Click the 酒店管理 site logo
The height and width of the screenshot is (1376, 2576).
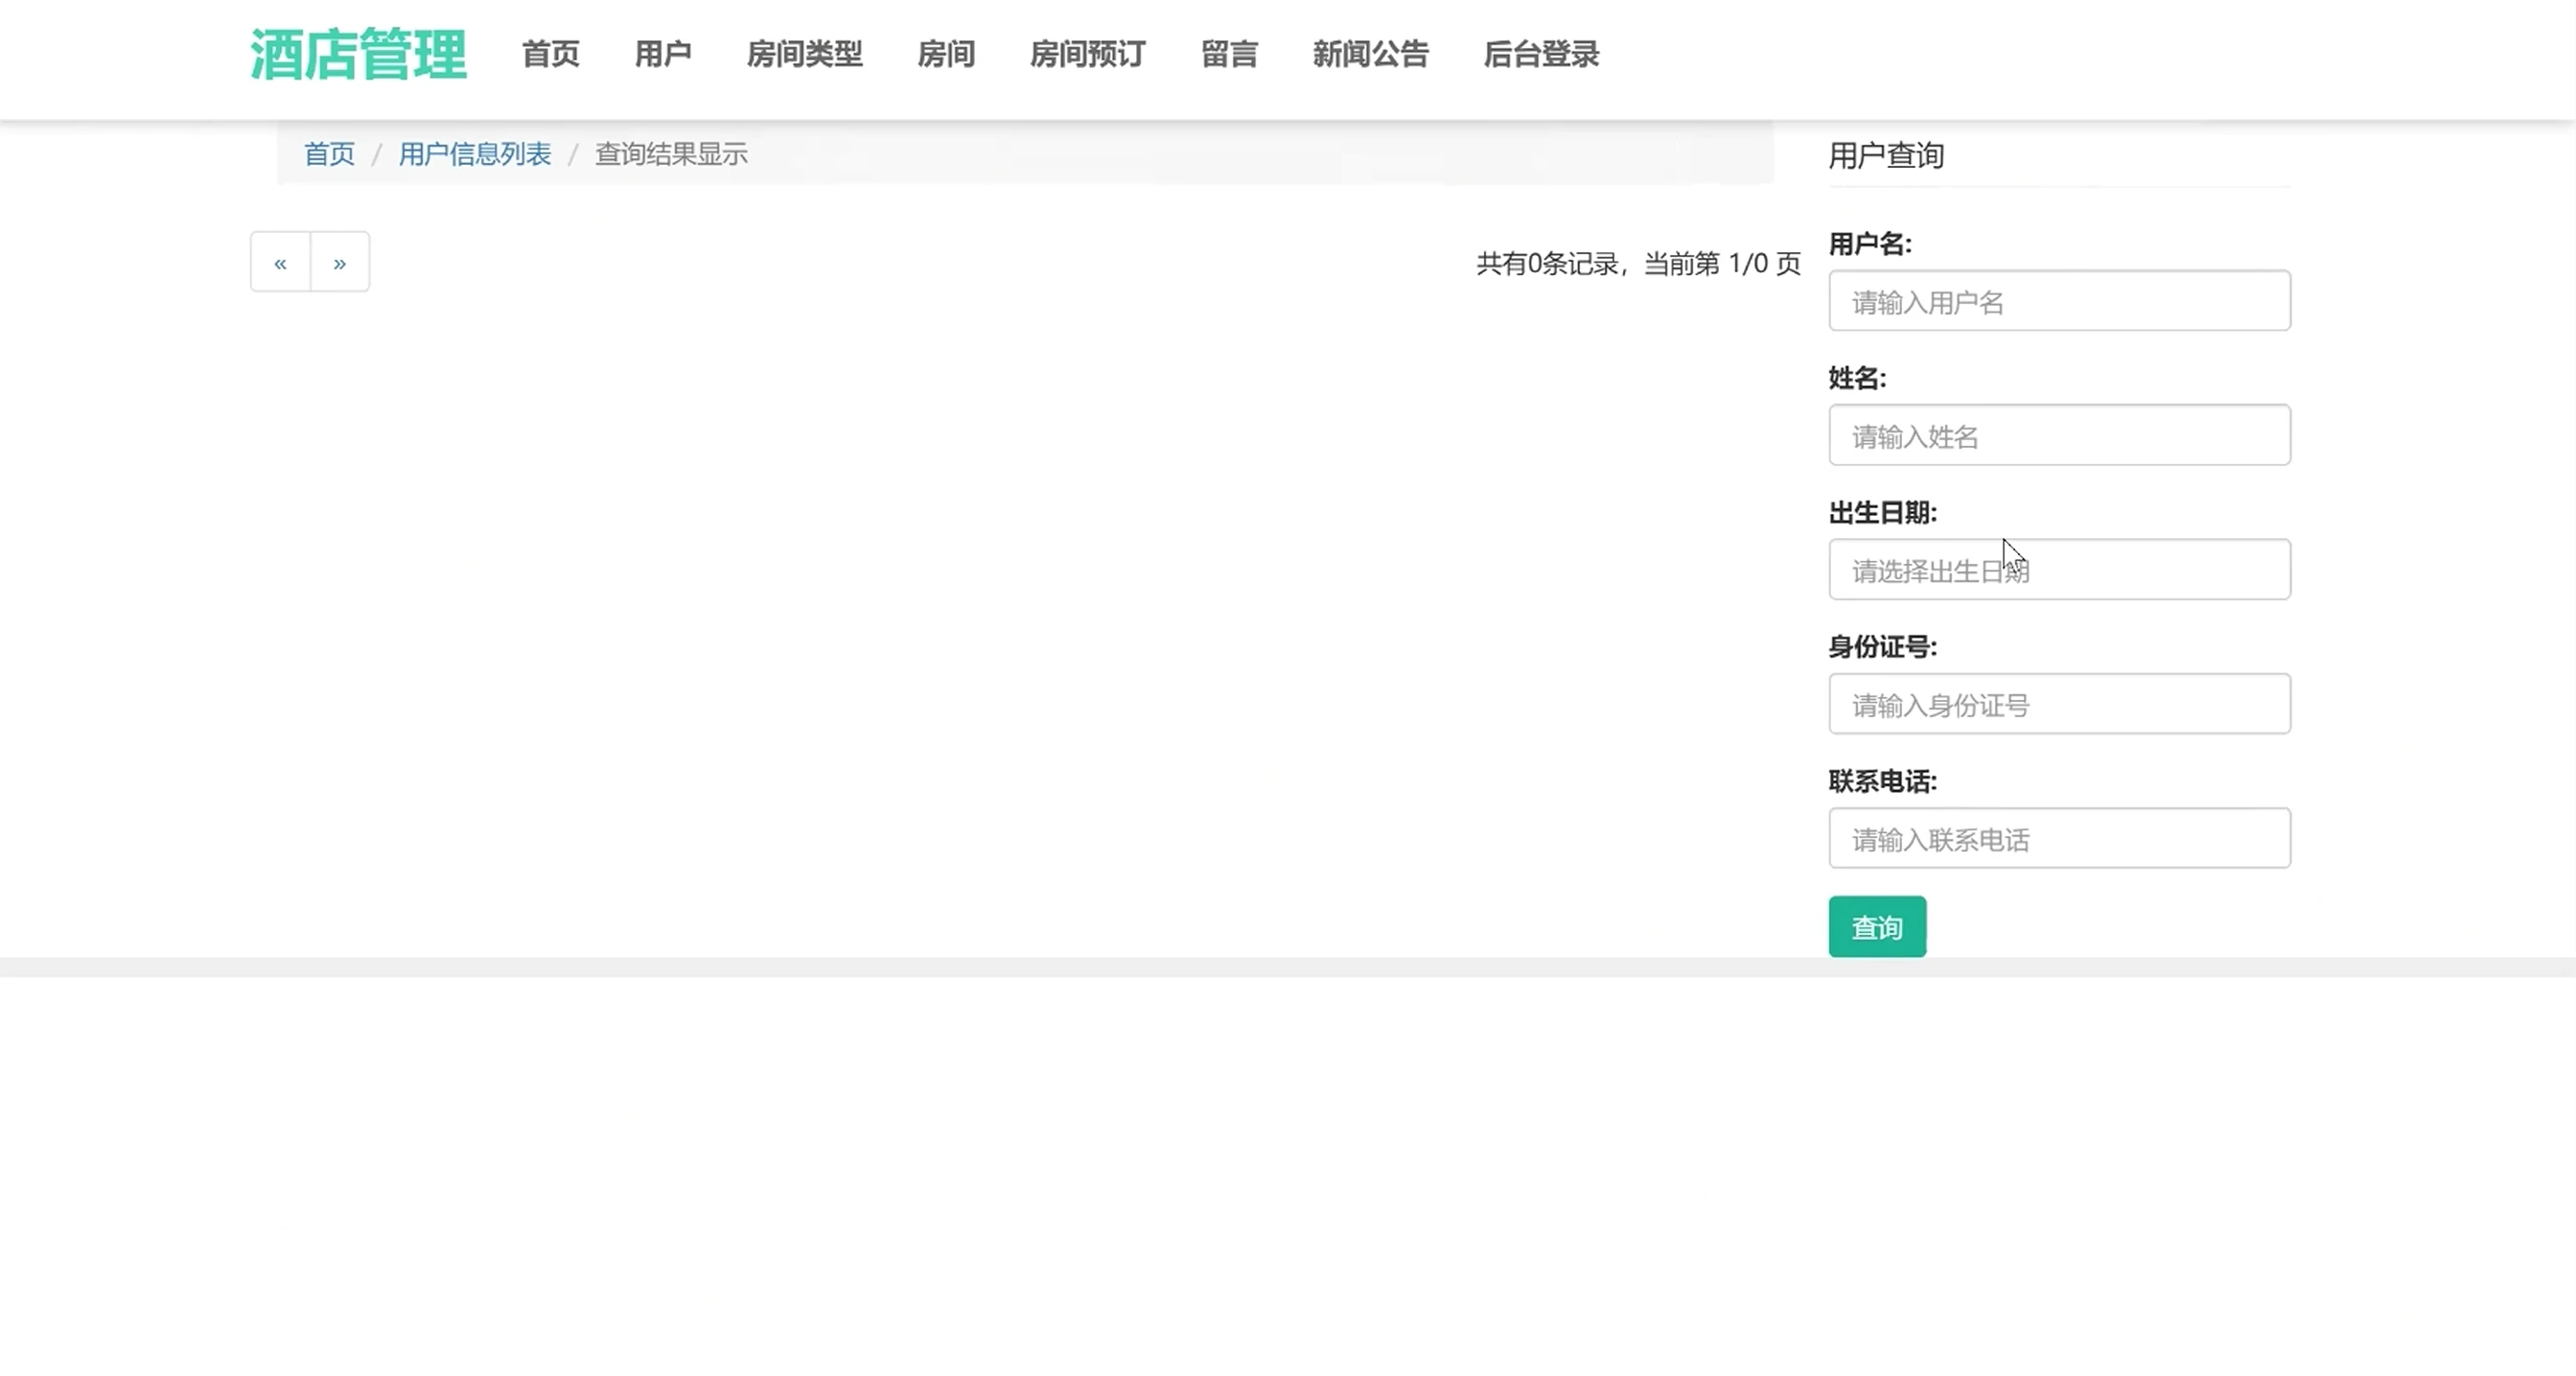point(357,54)
